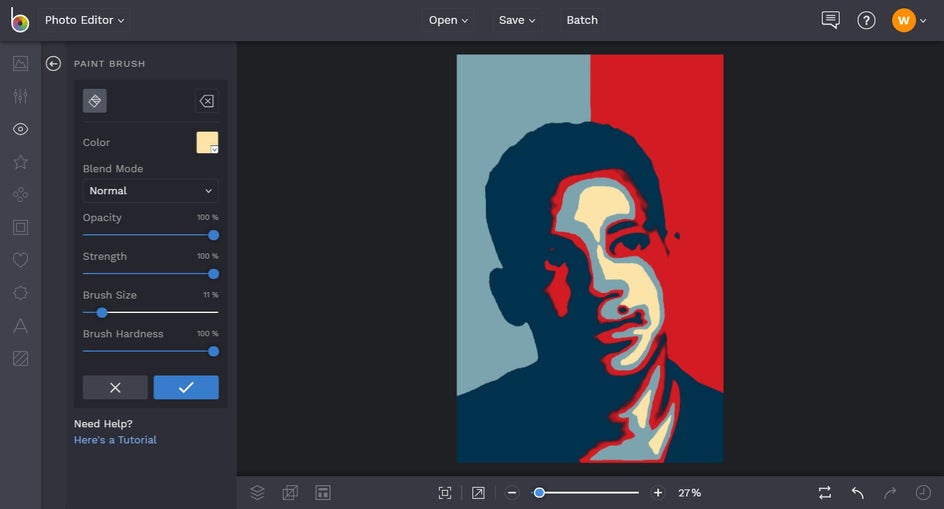The width and height of the screenshot is (944, 509).
Task: Open the Overlays badge icon
Action: pyautogui.click(x=20, y=293)
